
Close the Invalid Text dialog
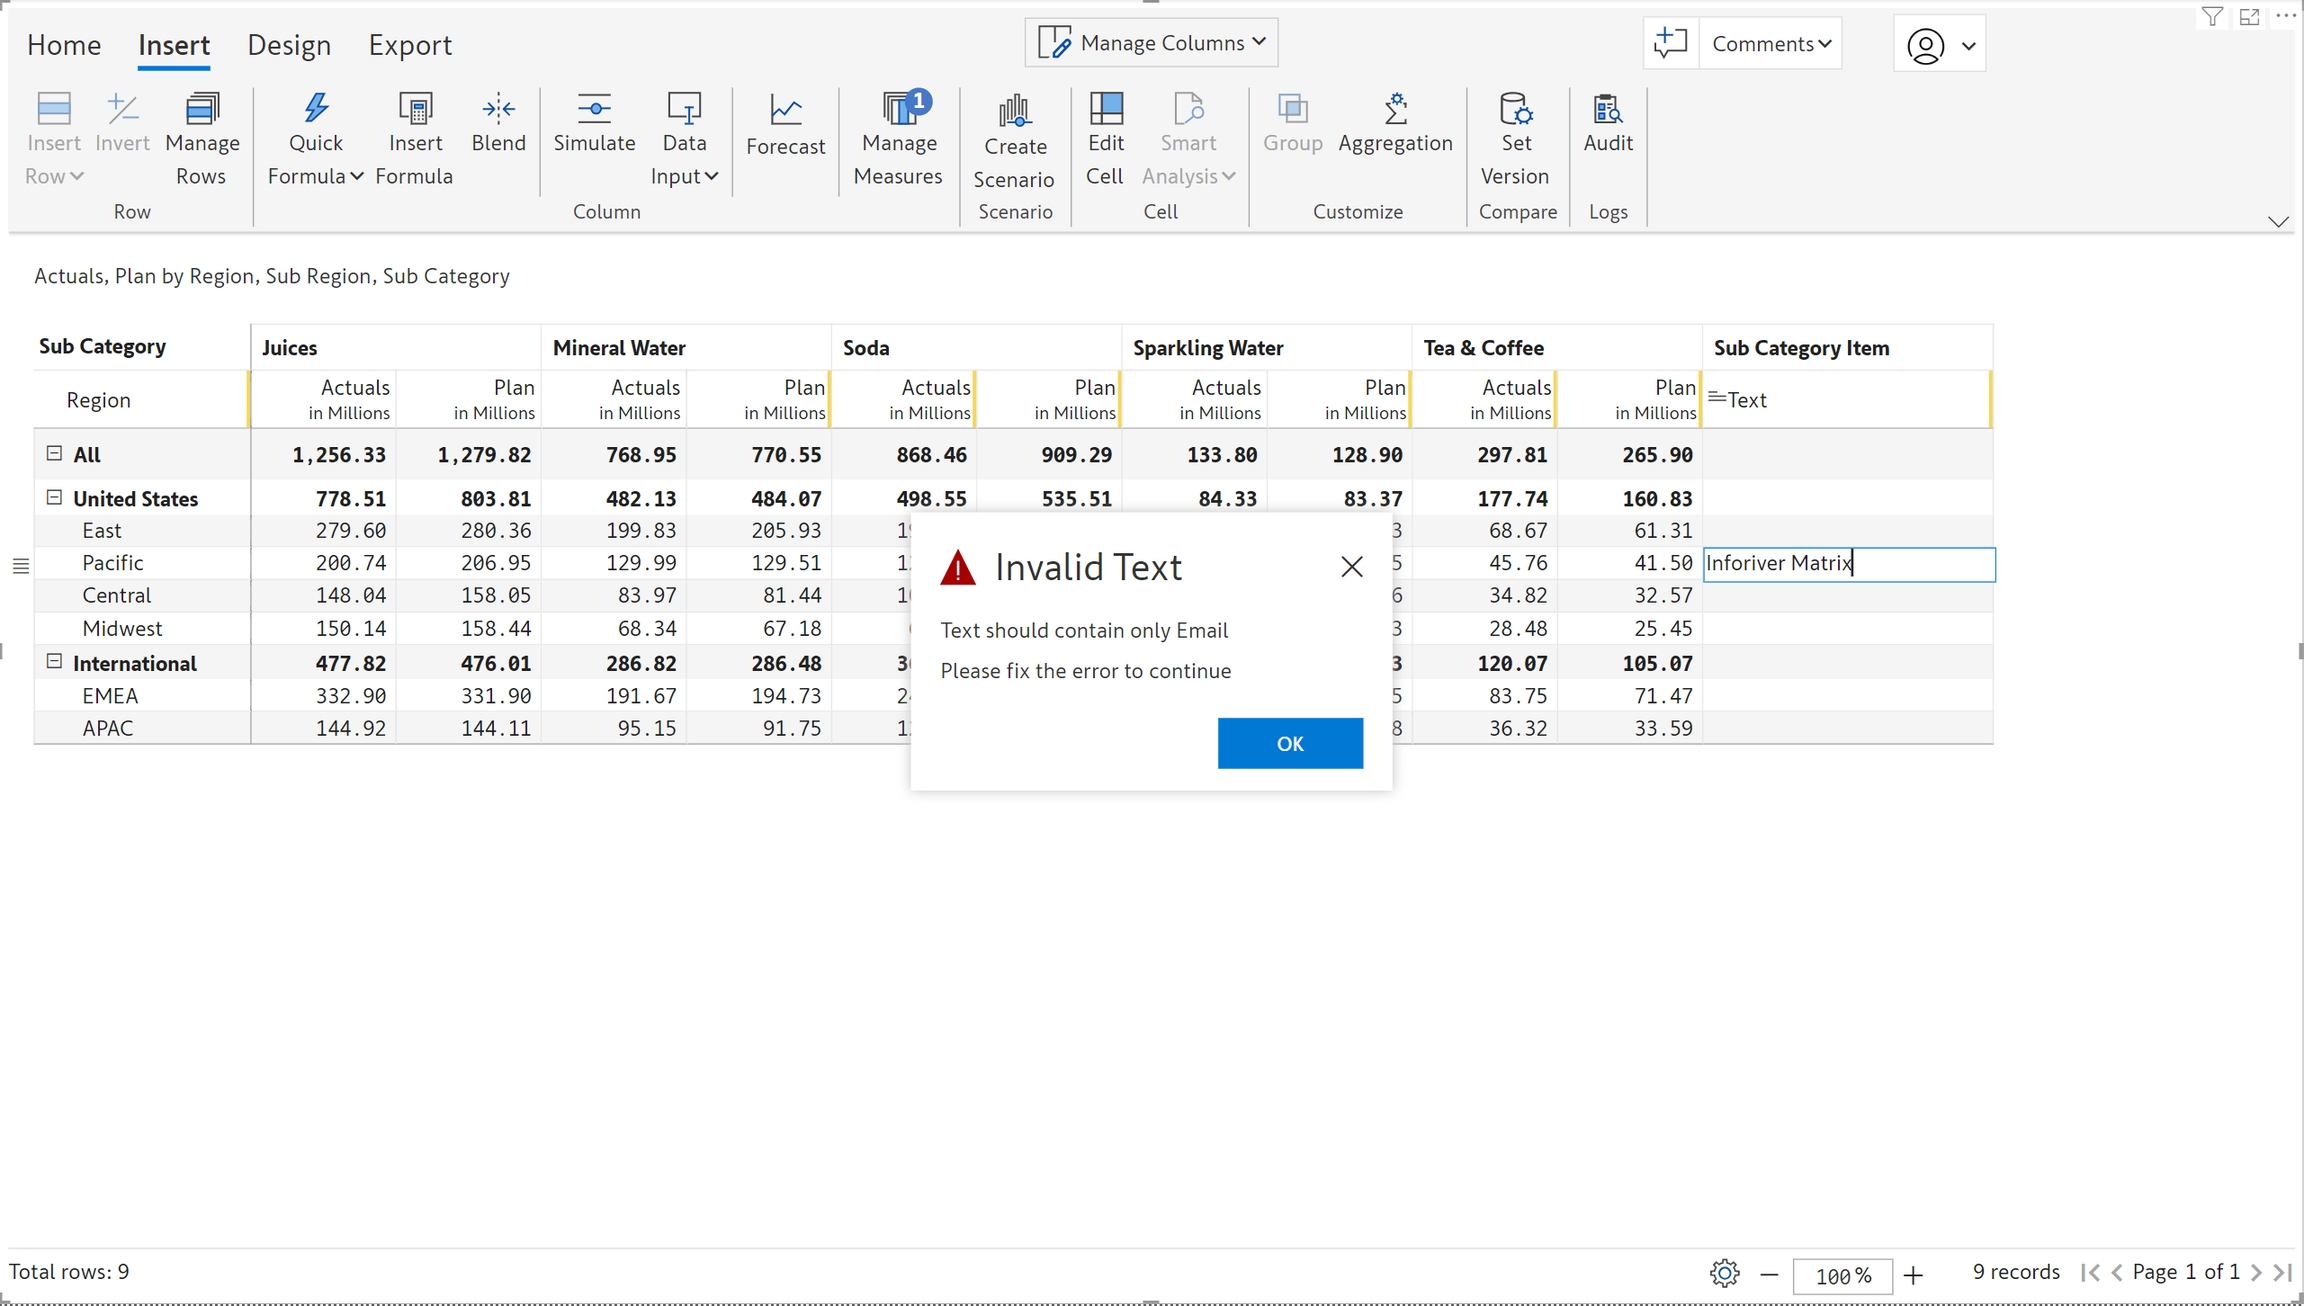click(1351, 567)
